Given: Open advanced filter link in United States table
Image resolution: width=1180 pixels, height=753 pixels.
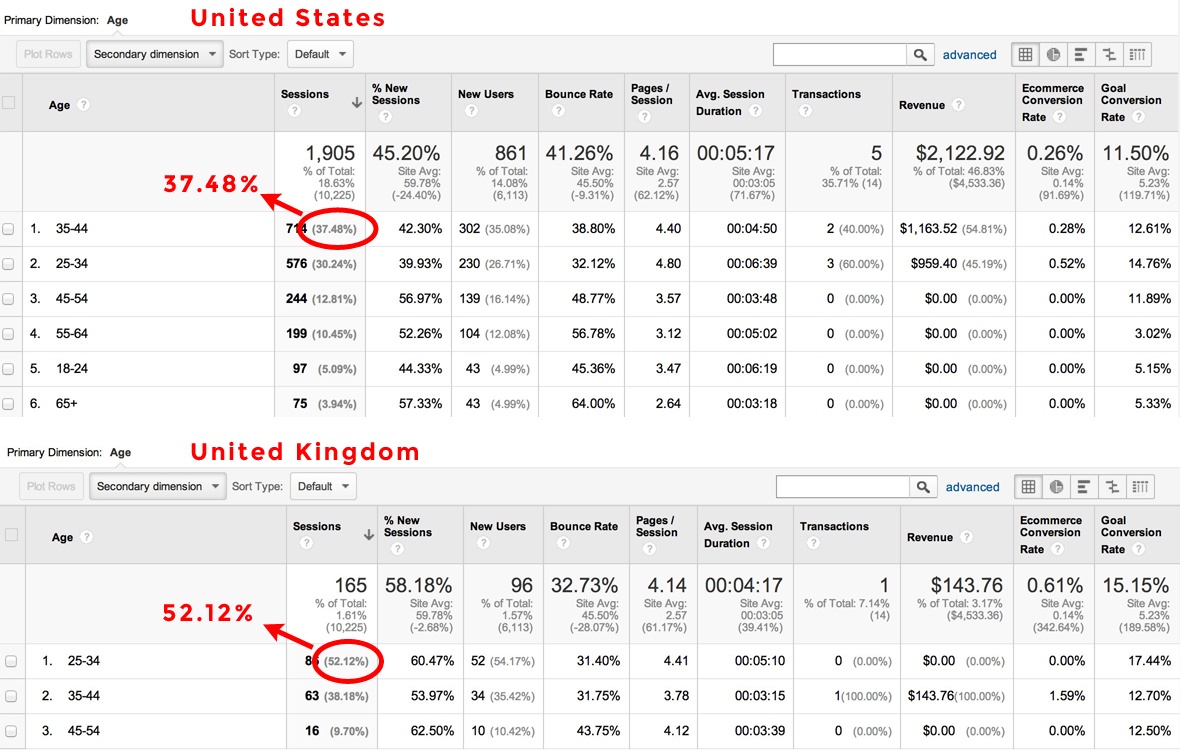Looking at the screenshot, I should tap(969, 55).
